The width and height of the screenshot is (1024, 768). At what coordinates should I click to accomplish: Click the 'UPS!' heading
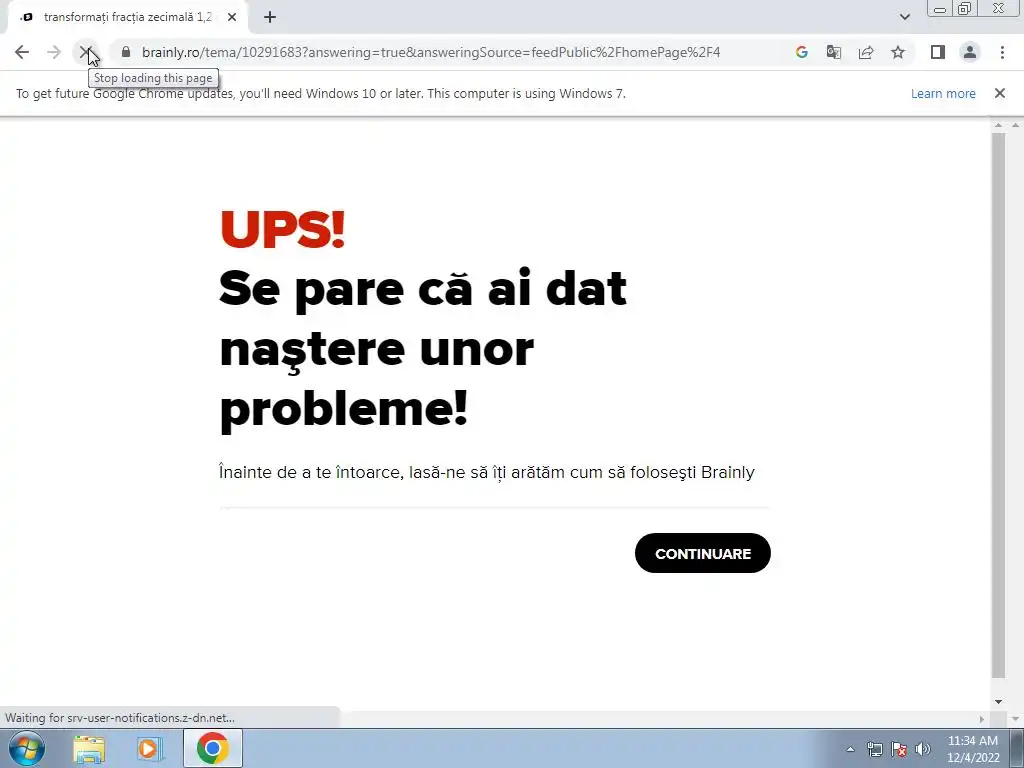282,229
